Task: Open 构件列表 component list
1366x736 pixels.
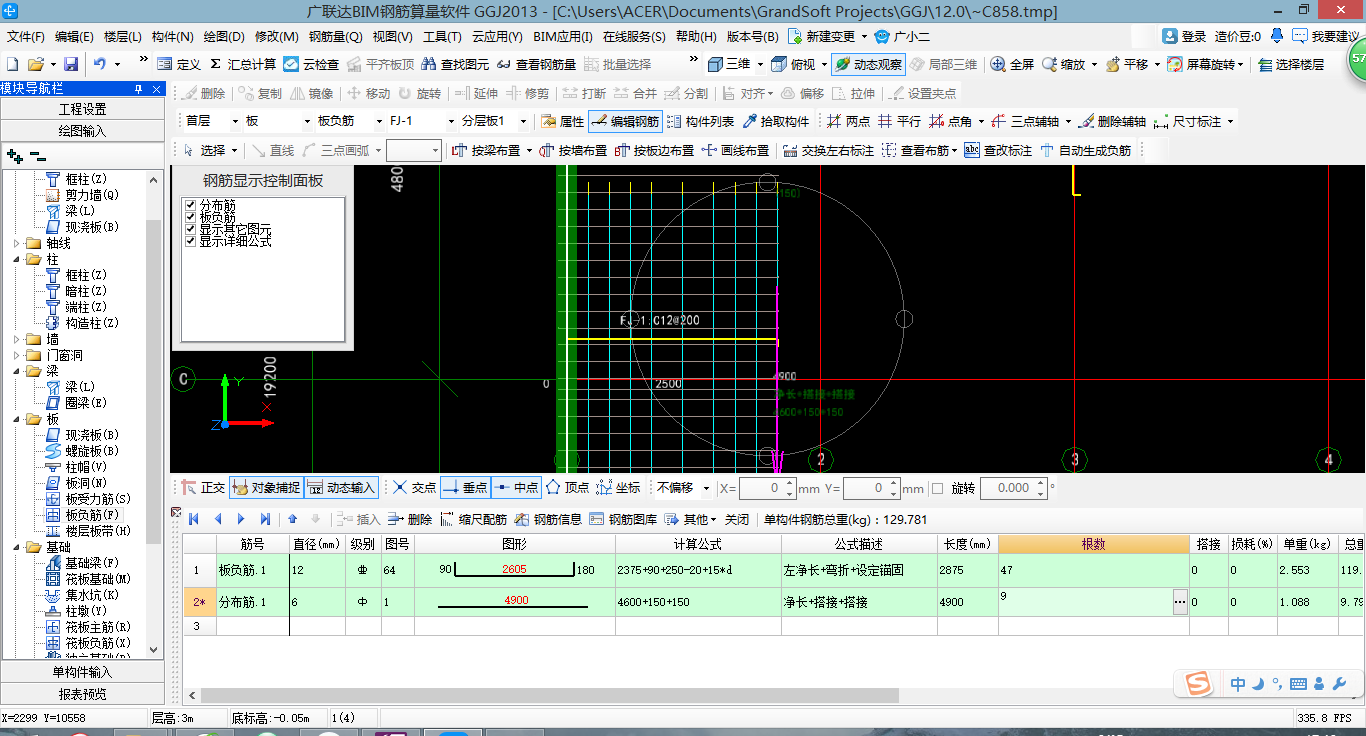Action: coord(700,121)
